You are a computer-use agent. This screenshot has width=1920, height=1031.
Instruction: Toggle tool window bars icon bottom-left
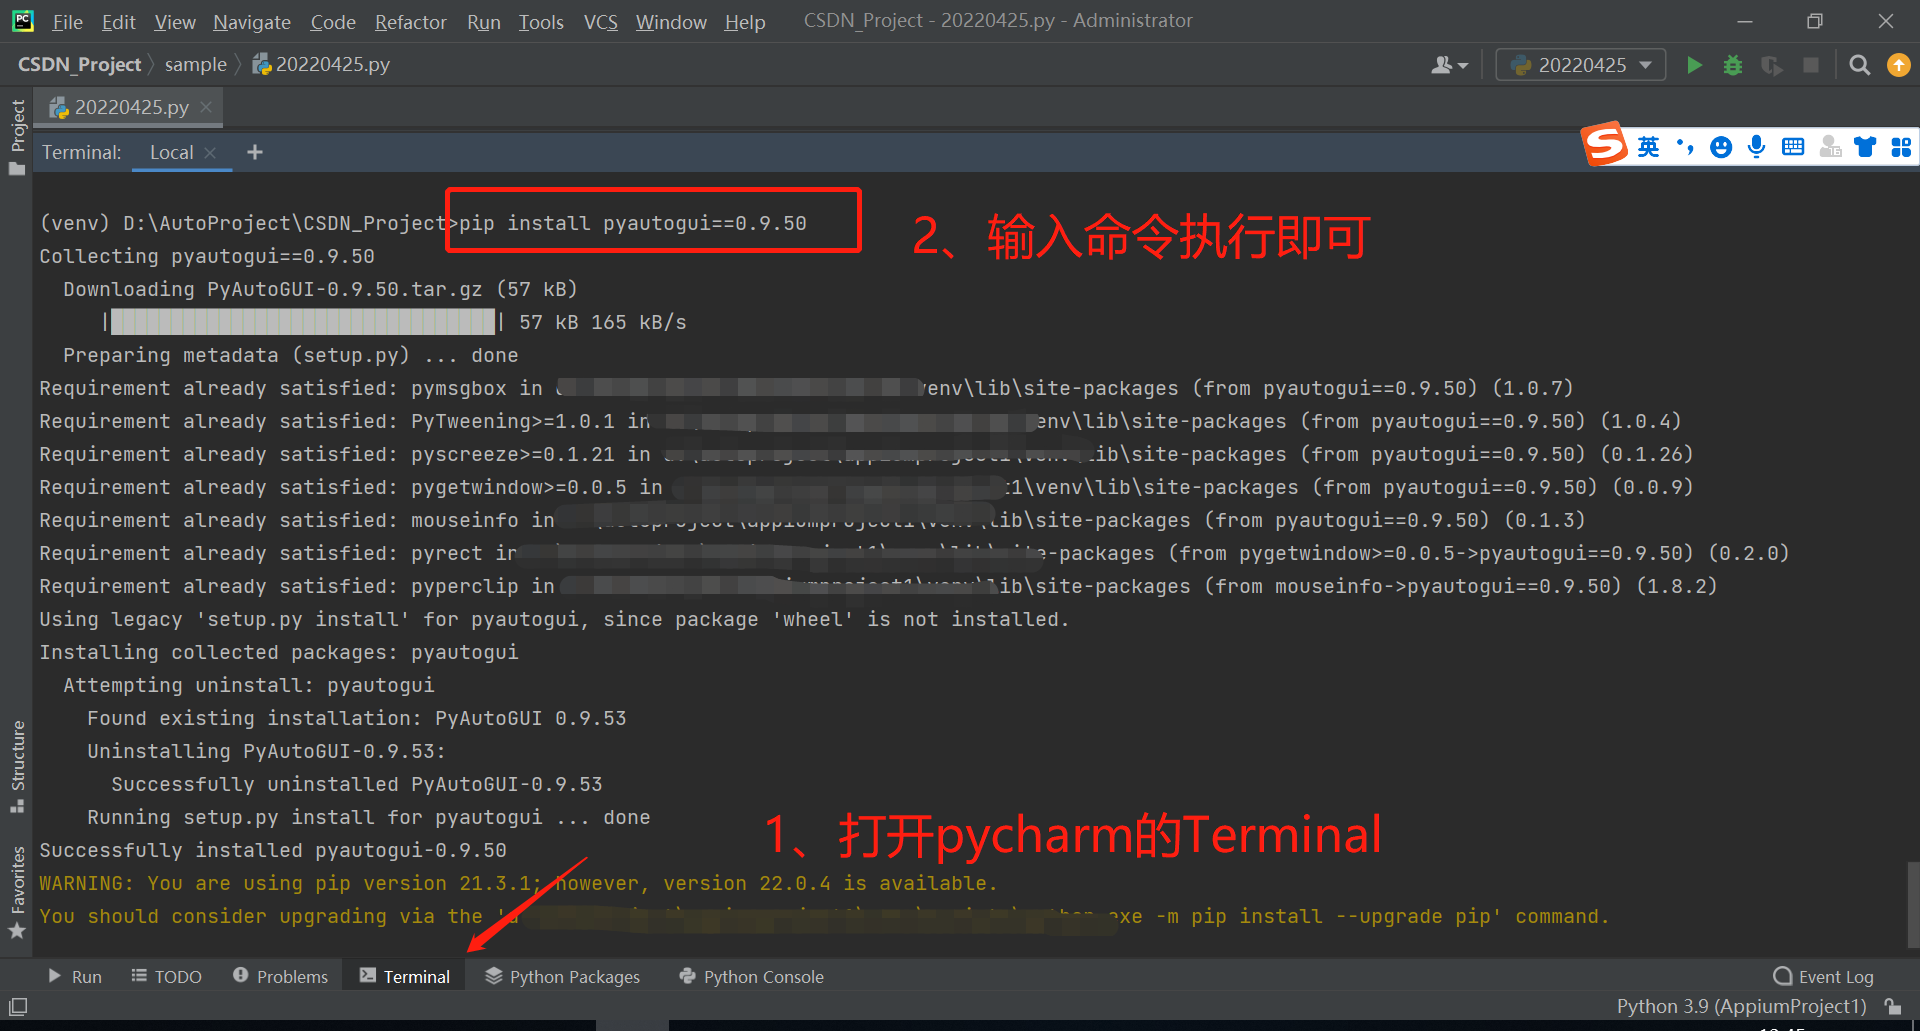tap(18, 1006)
